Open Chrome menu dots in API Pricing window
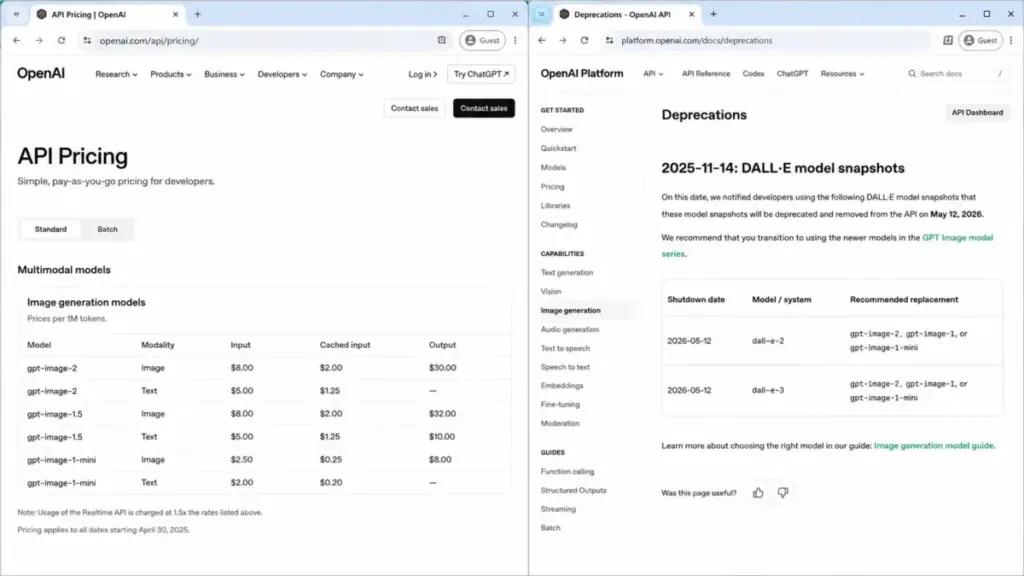 (515, 40)
